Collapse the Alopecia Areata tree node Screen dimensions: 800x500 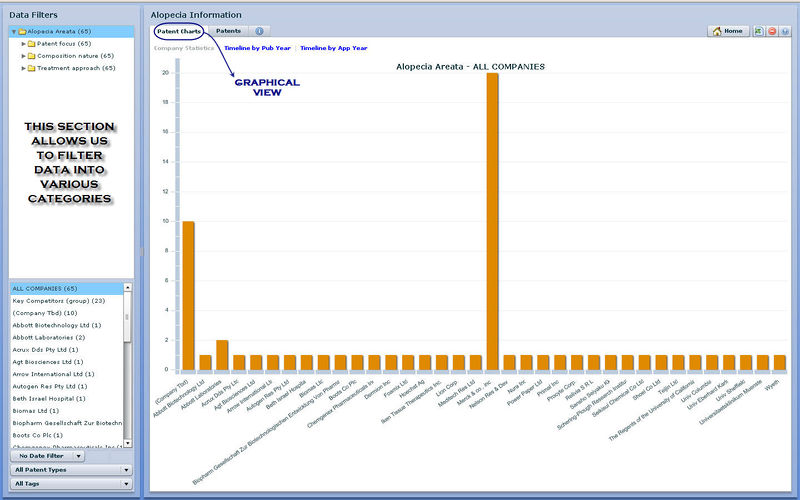13,31
